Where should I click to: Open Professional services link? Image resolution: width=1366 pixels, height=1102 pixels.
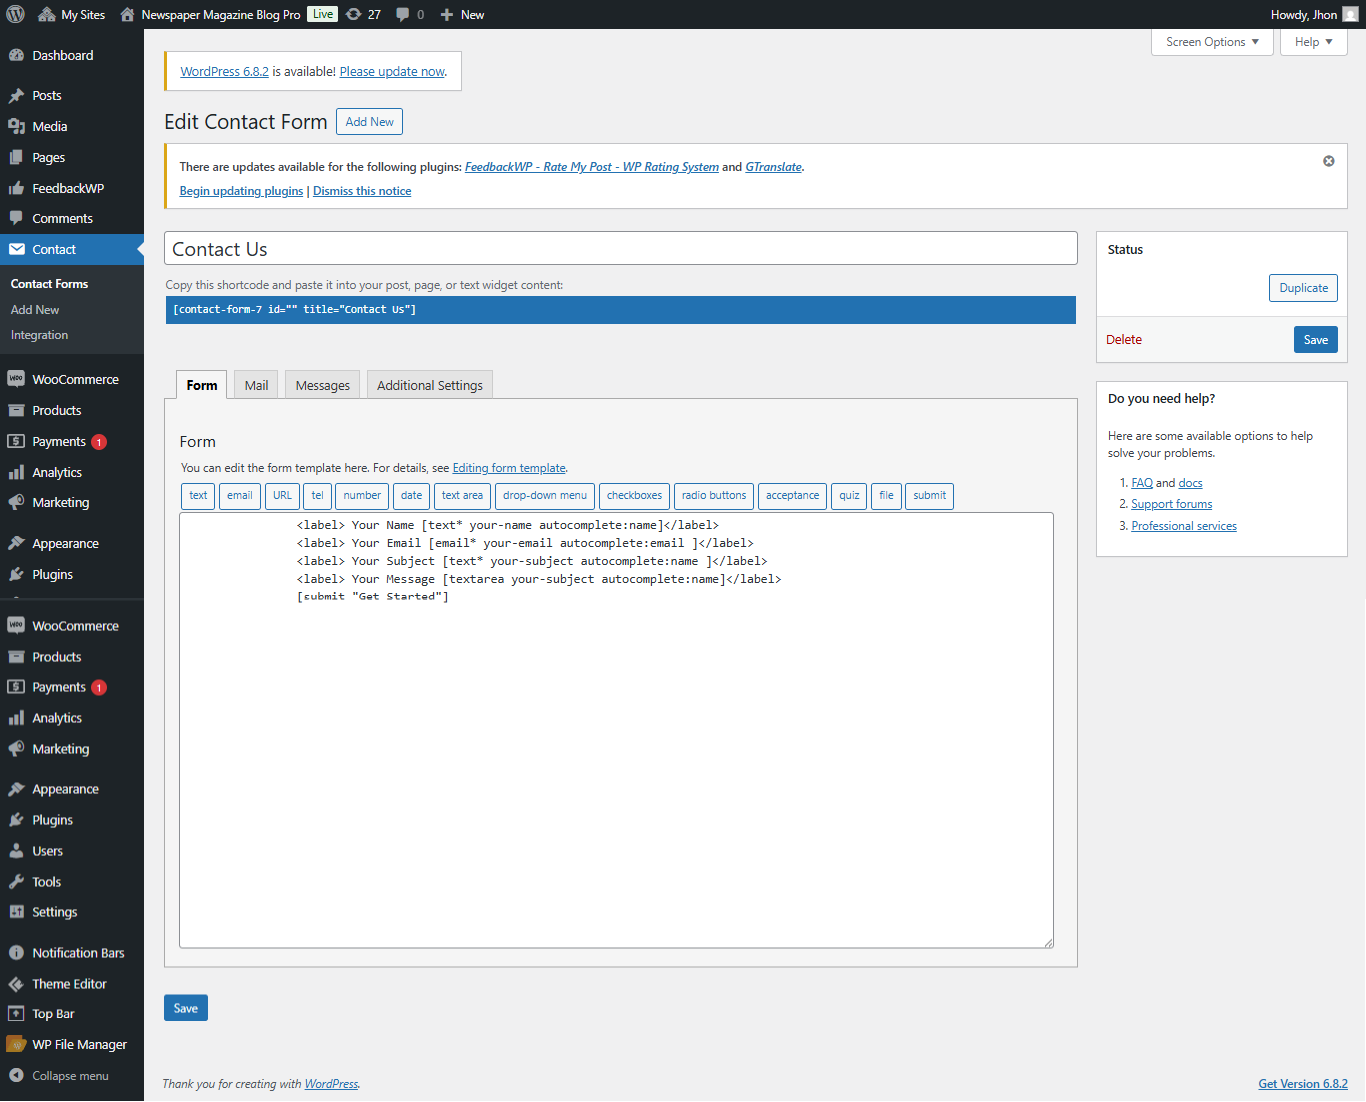[x=1184, y=526]
